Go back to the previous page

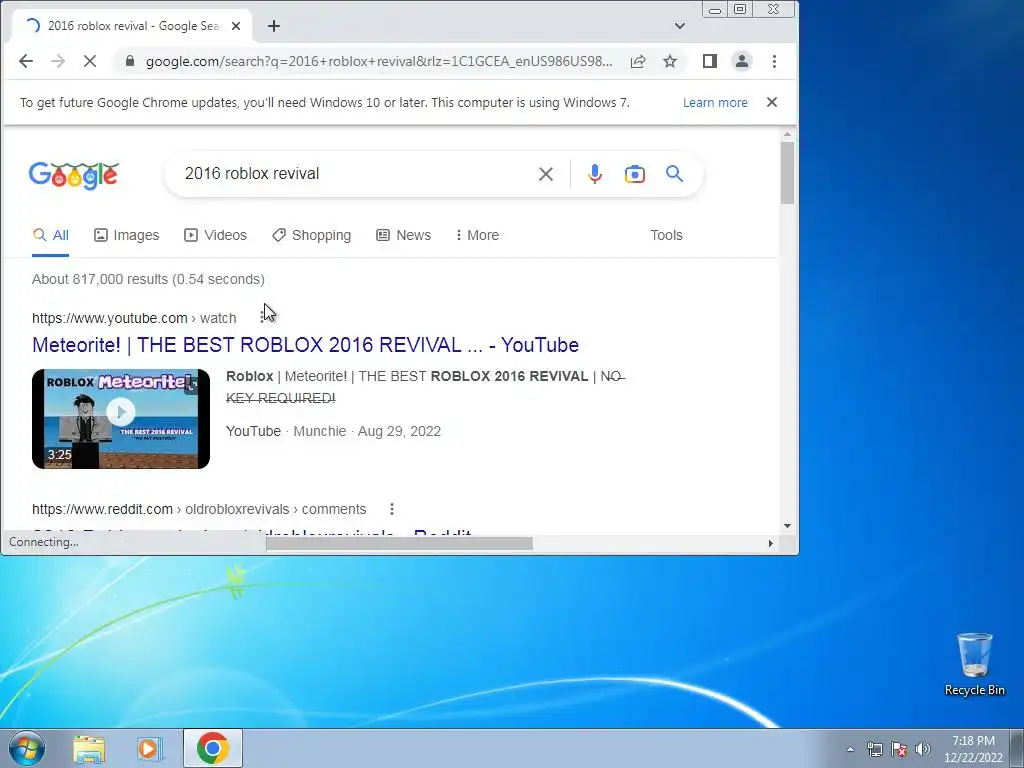click(x=25, y=61)
